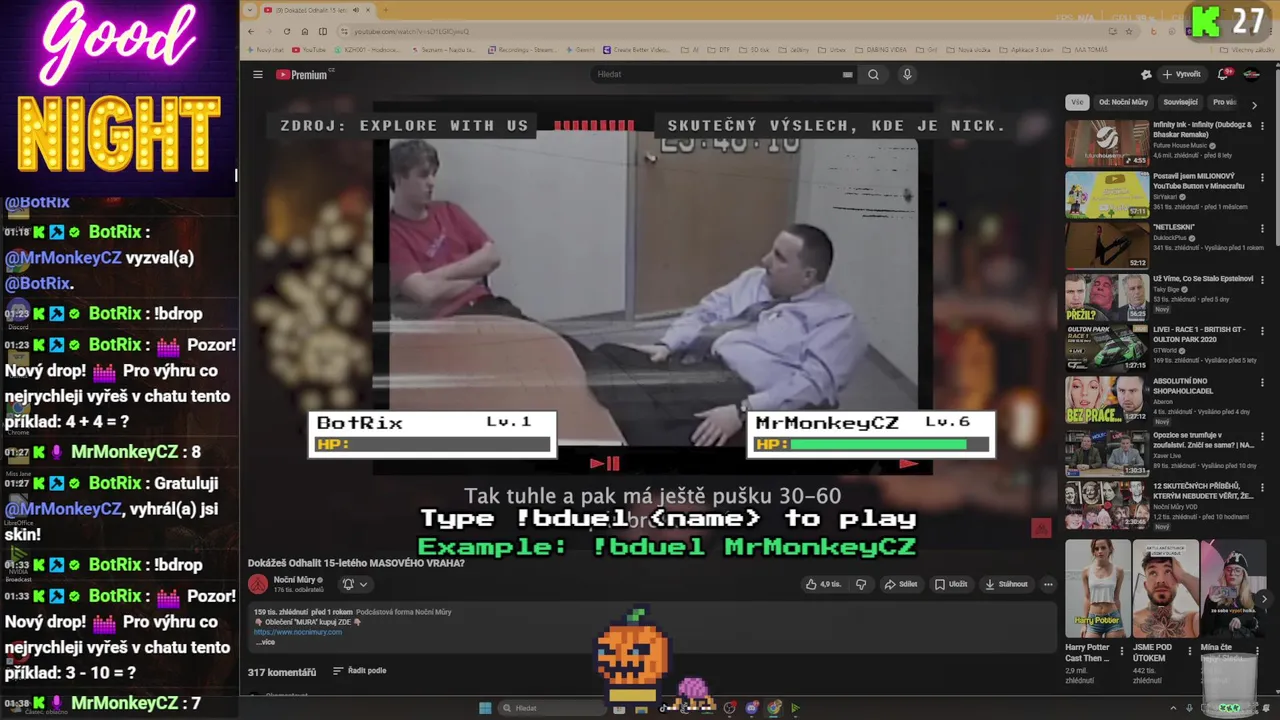
Task: Open the Windows Start menu
Action: coord(485,708)
